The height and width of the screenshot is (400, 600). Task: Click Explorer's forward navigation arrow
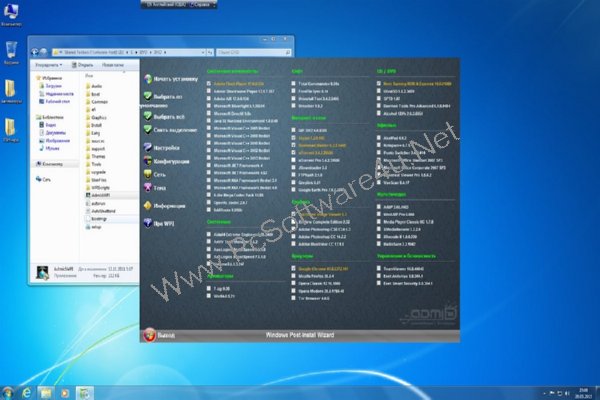(43, 52)
